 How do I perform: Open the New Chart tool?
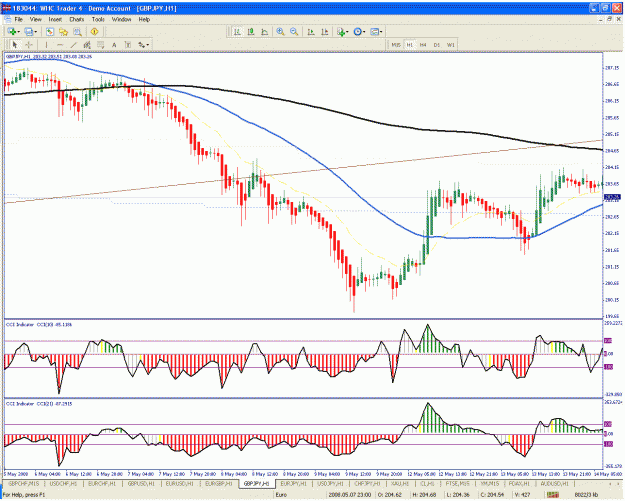(12, 31)
